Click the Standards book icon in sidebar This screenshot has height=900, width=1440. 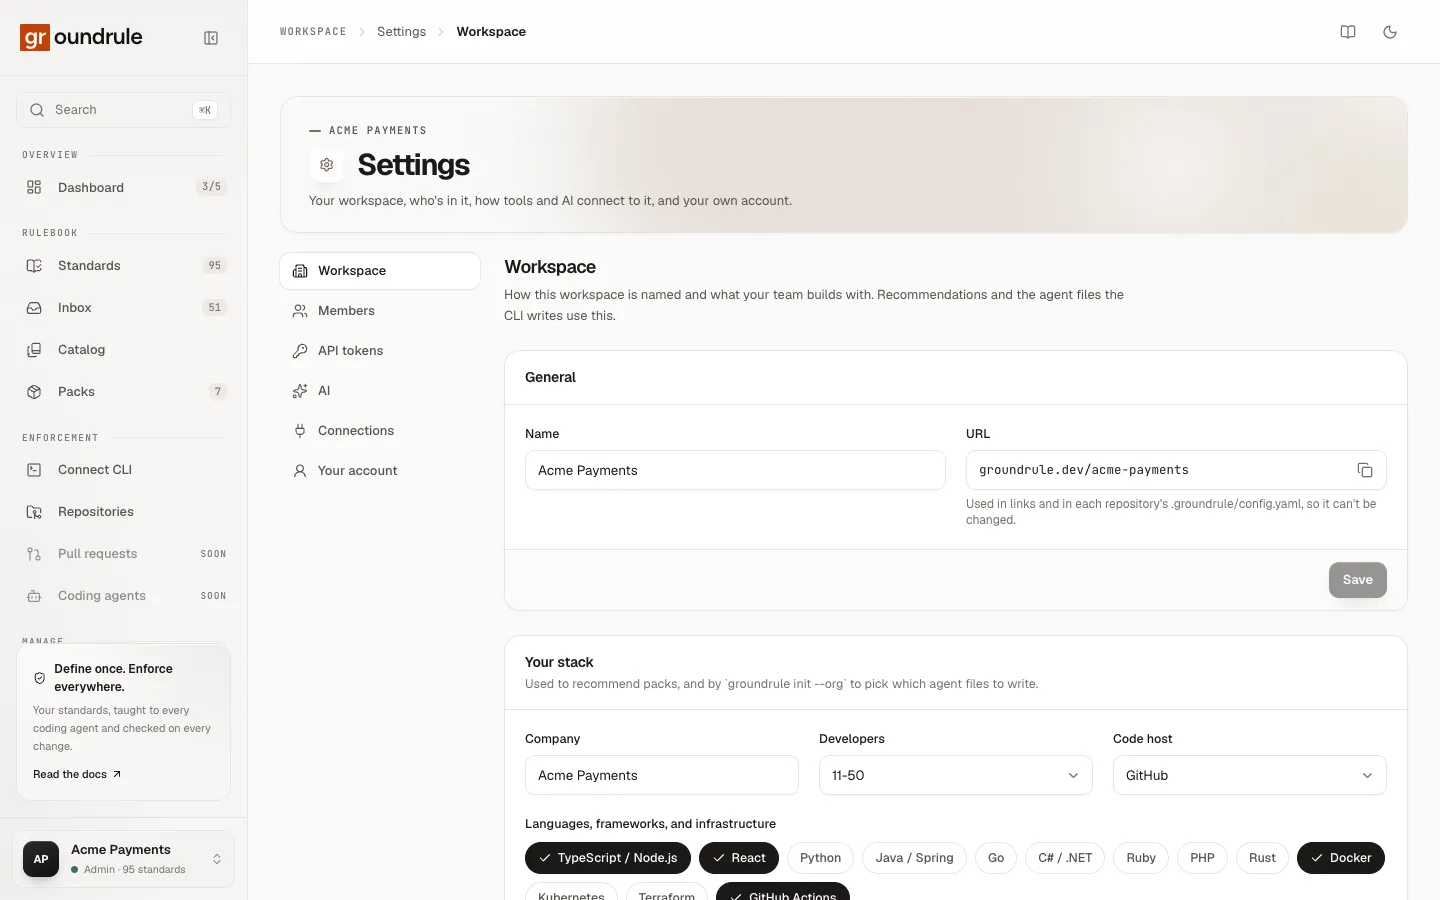click(34, 266)
